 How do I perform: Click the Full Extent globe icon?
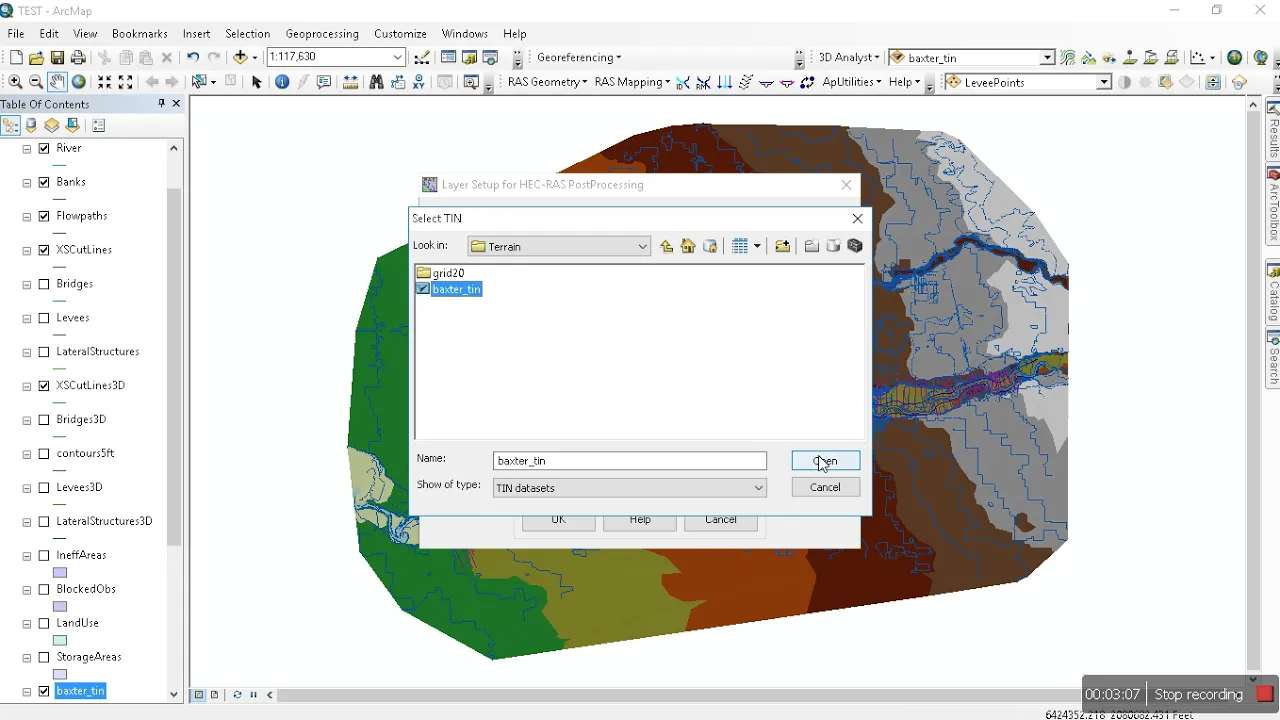click(78, 82)
